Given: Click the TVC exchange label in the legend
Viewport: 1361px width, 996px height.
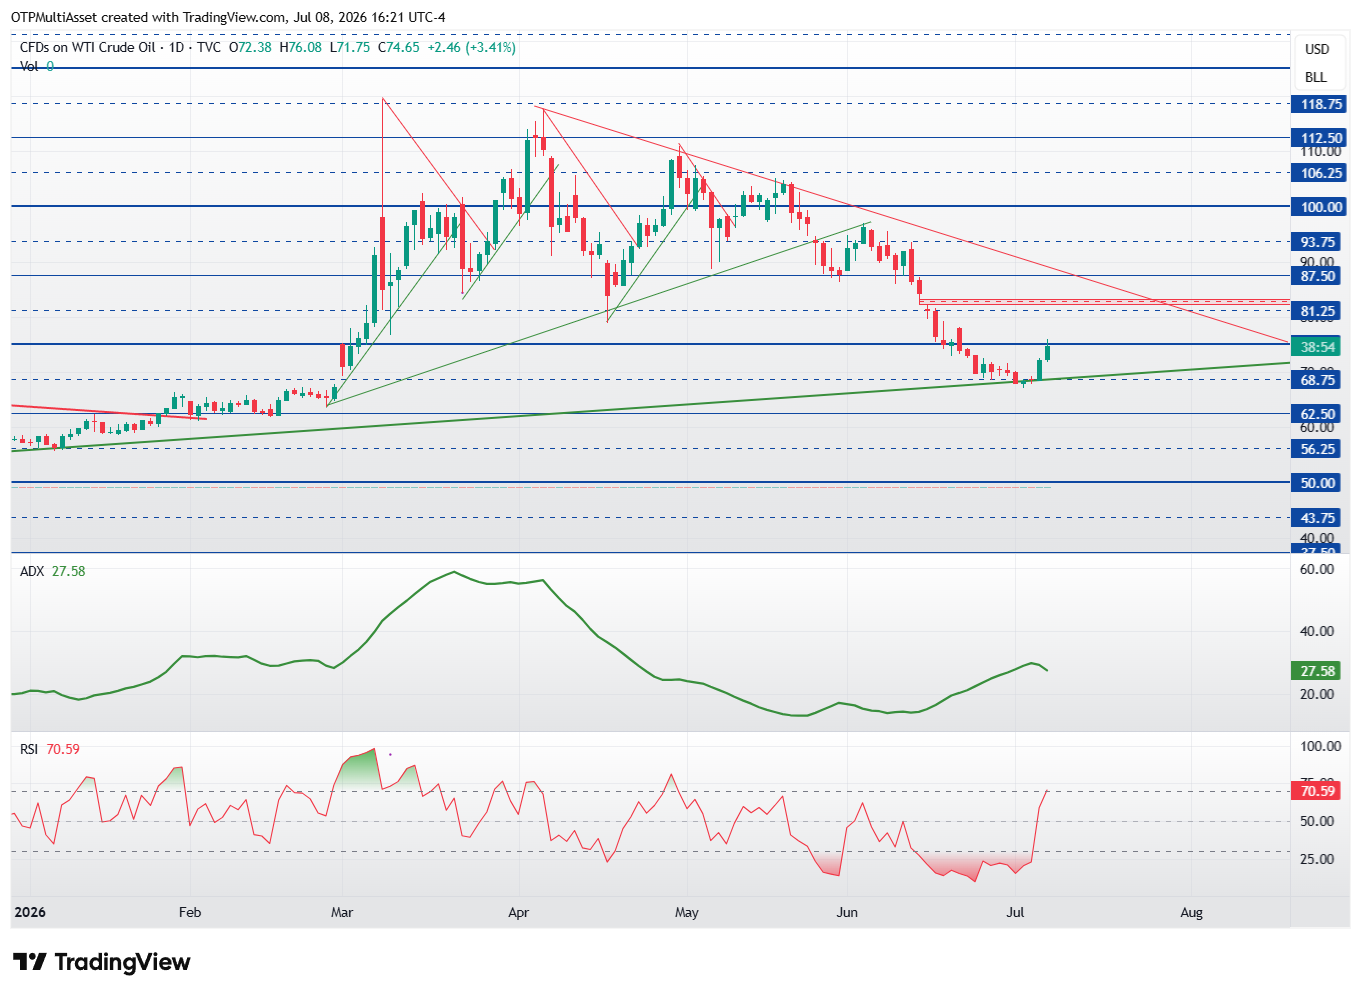Looking at the screenshot, I should tap(209, 47).
